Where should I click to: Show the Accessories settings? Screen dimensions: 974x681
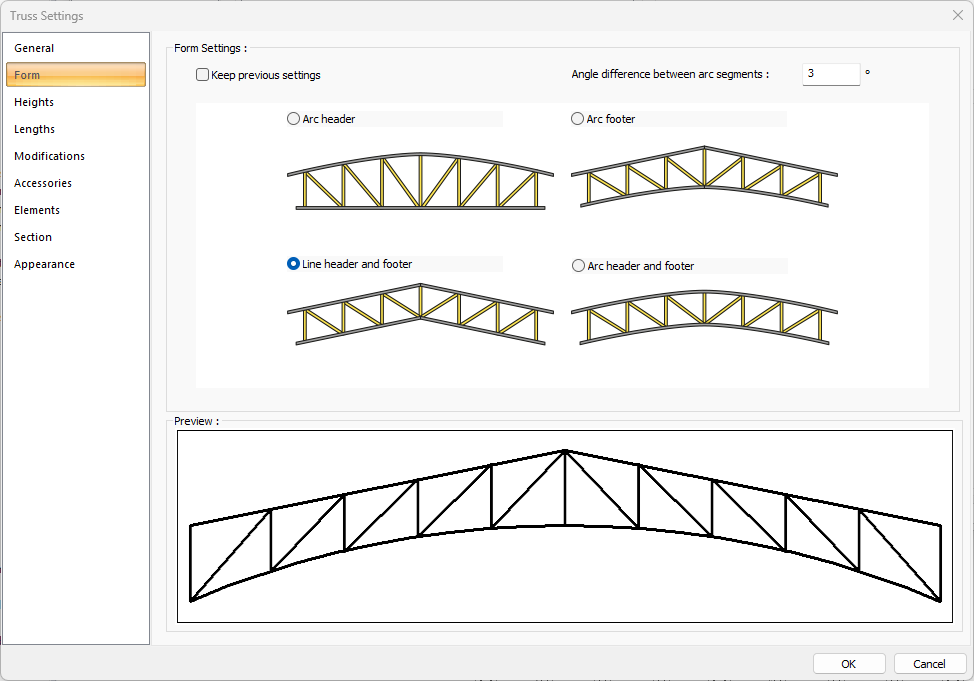tap(43, 183)
